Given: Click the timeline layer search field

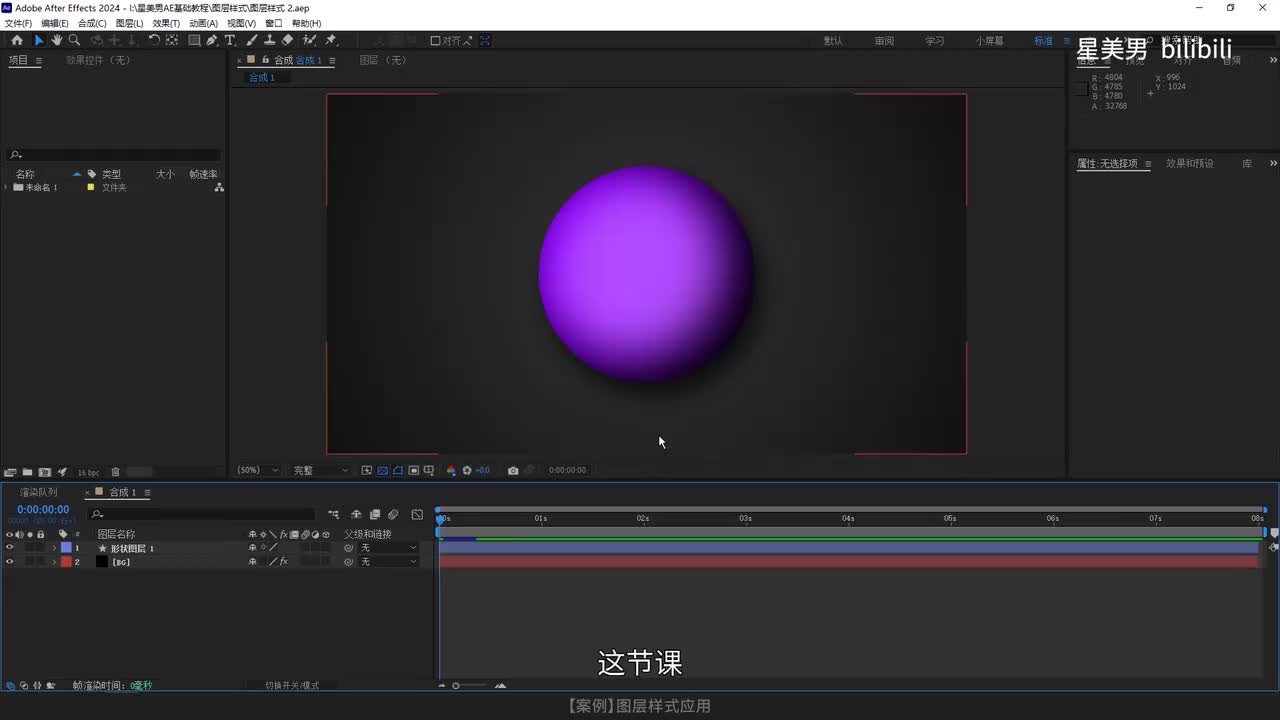Looking at the screenshot, I should [202, 514].
